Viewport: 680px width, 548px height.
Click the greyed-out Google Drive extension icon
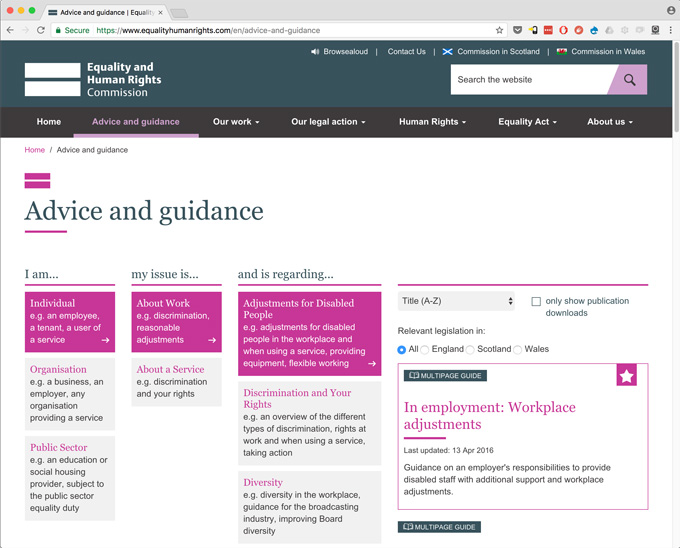pyautogui.click(x=609, y=30)
